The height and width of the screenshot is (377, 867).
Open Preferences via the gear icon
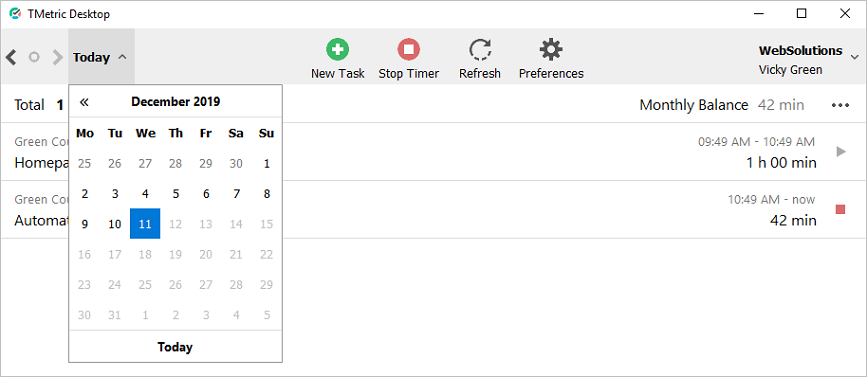551,49
